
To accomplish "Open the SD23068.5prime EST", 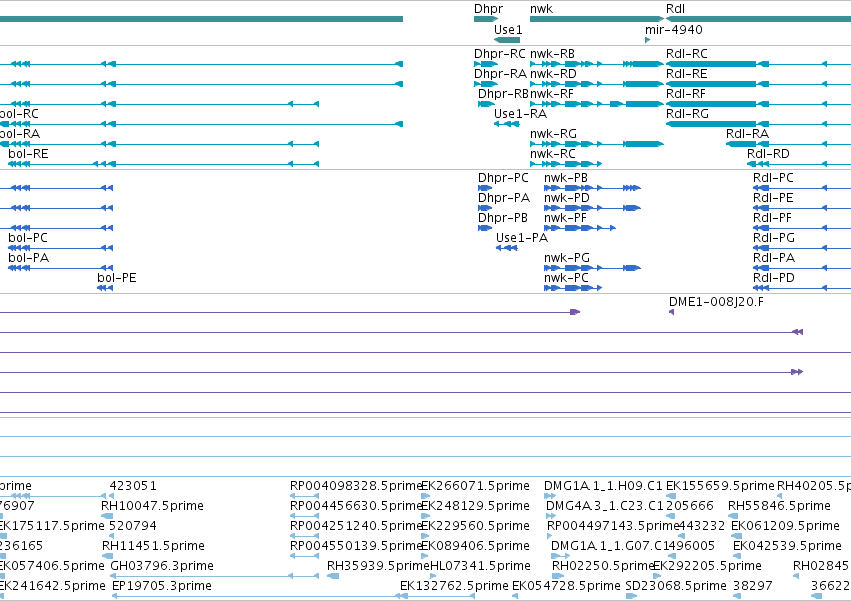I will (x=631, y=596).
